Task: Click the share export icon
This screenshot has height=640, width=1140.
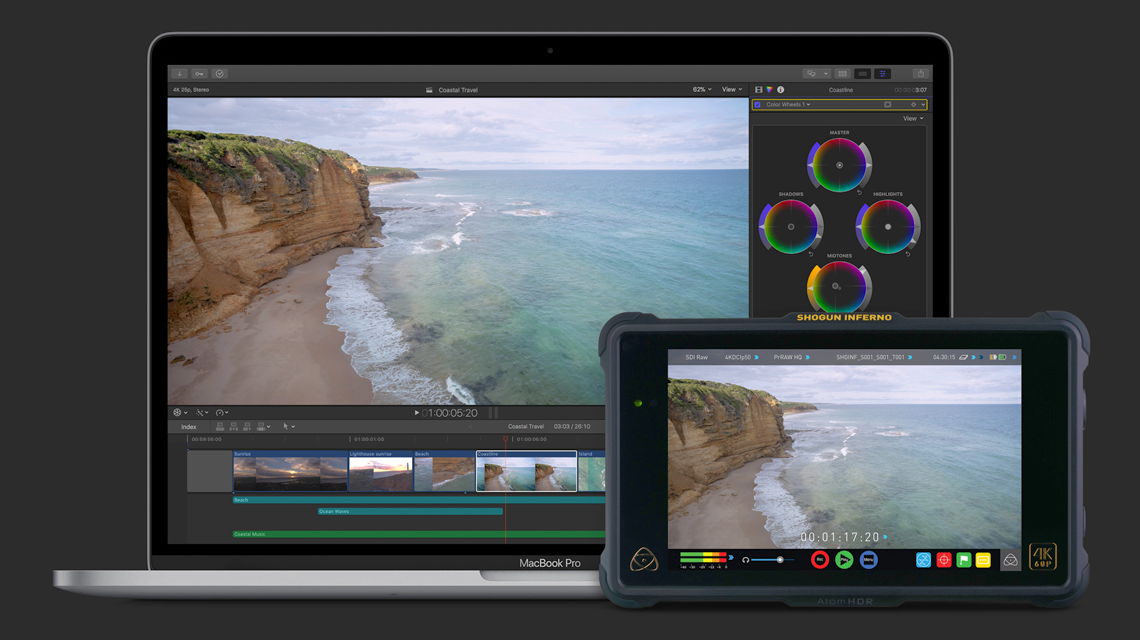Action: click(920, 73)
